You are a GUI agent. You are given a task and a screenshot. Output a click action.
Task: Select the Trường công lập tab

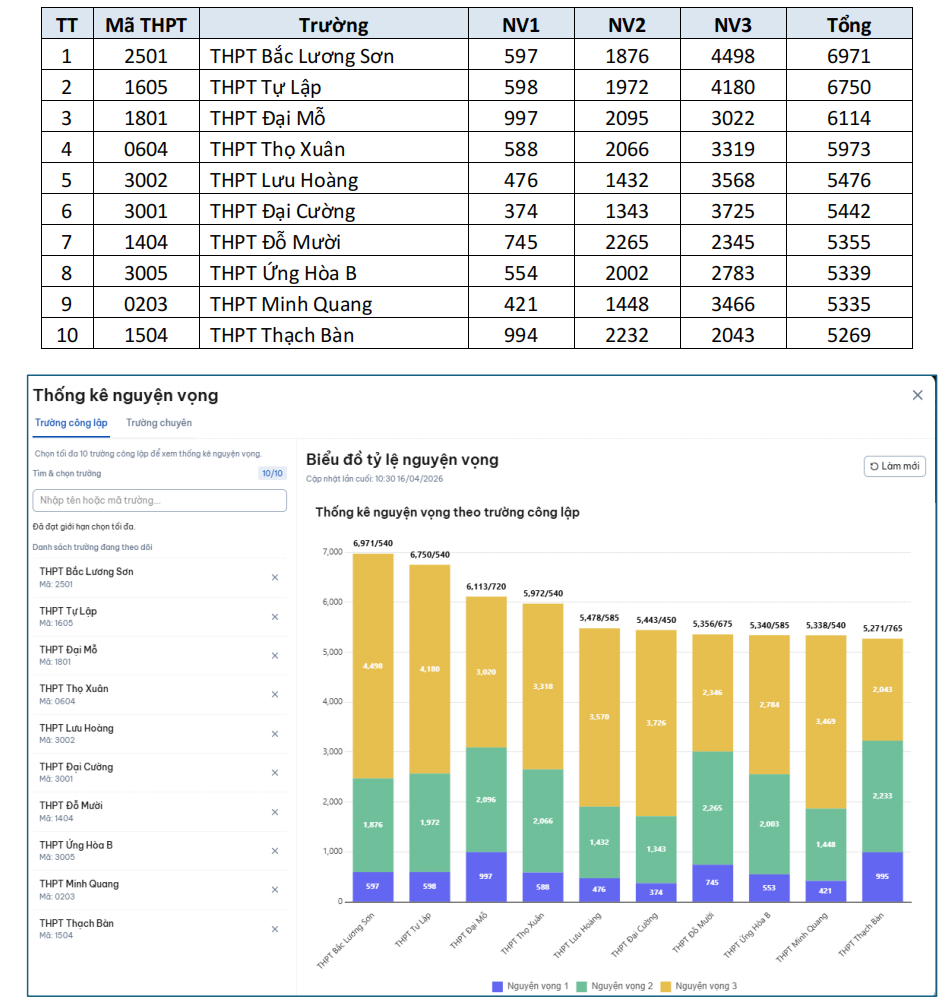[x=71, y=423]
